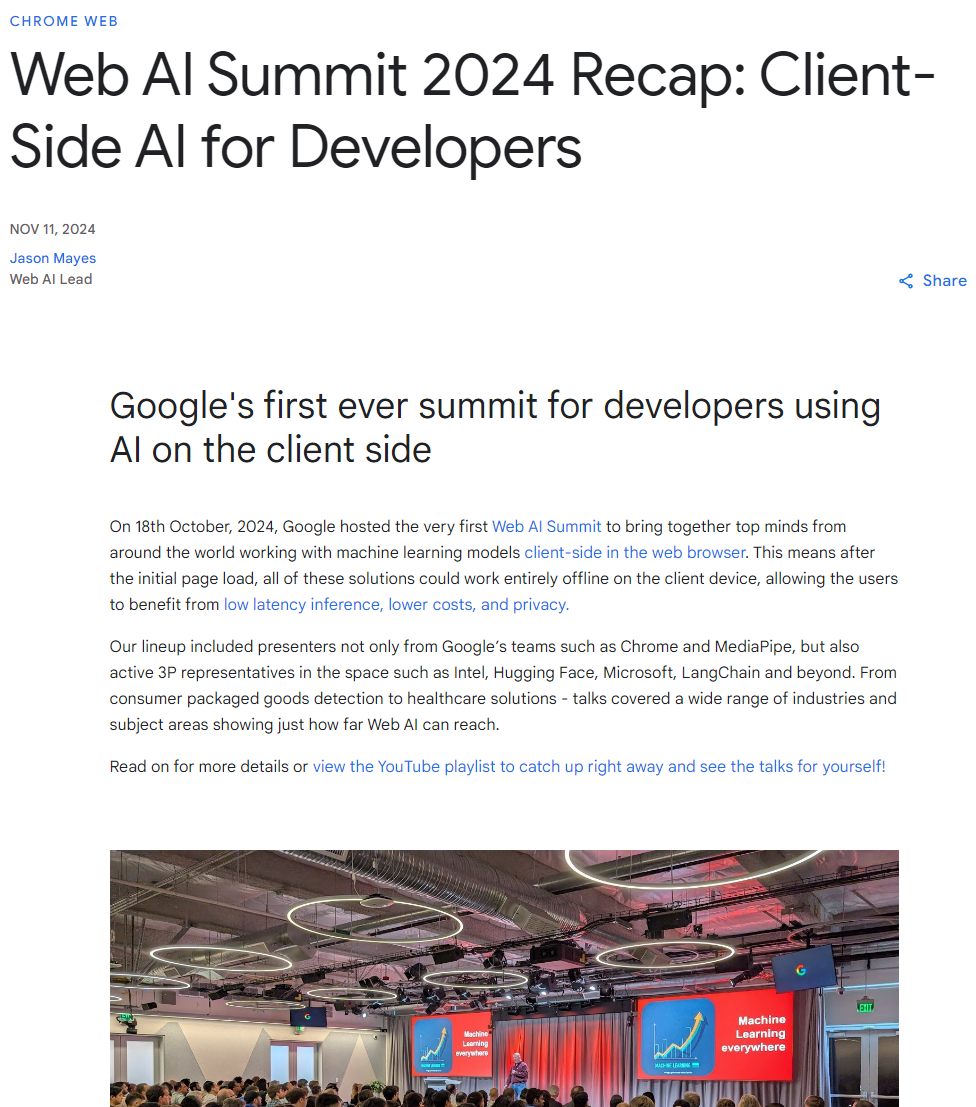The width and height of the screenshot is (976, 1107).
Task: Click the Share button
Action: point(932,281)
